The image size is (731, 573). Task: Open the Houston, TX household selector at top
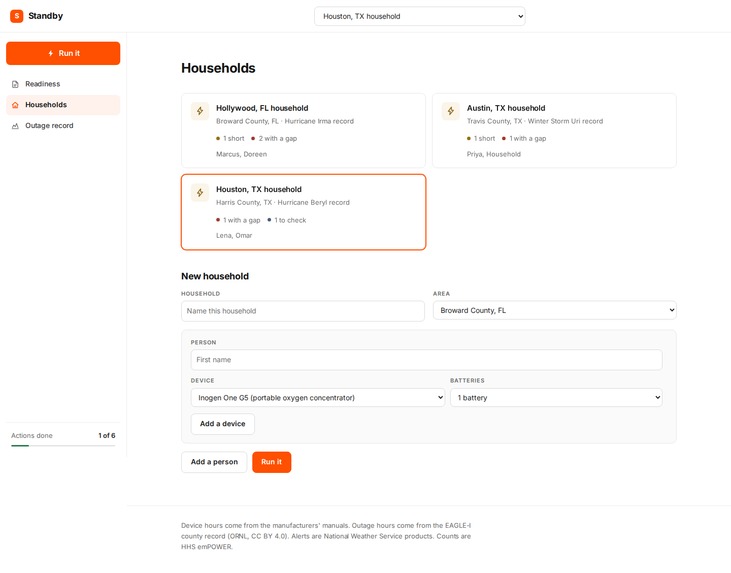pyautogui.click(x=420, y=16)
